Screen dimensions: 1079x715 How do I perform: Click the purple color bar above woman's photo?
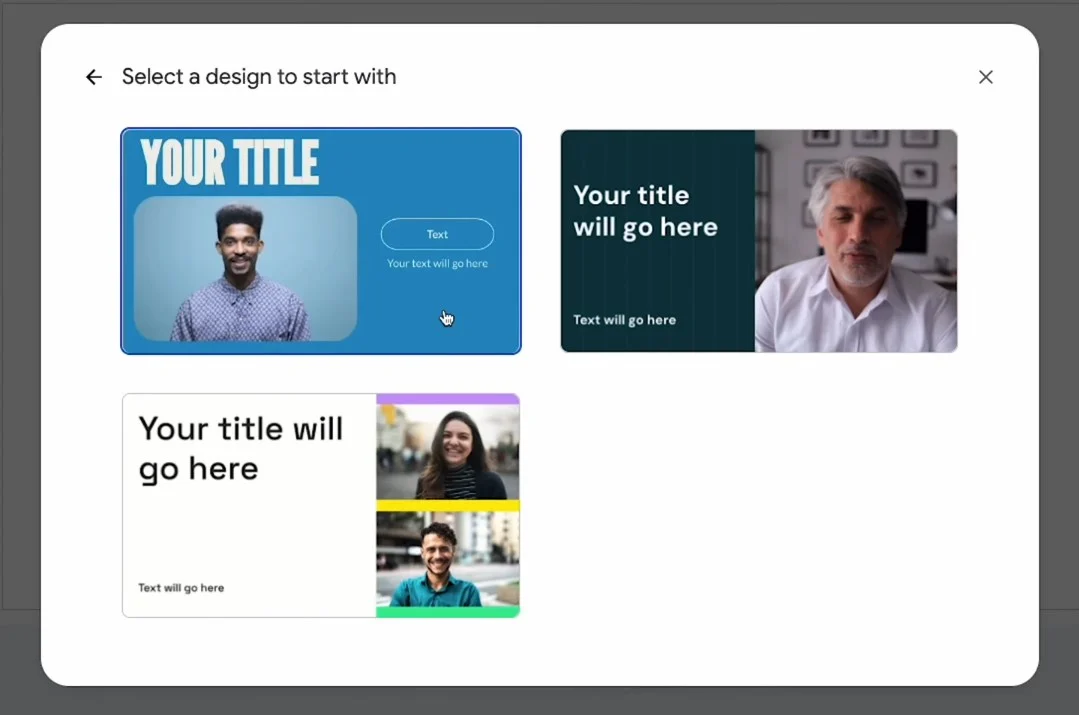pos(447,399)
